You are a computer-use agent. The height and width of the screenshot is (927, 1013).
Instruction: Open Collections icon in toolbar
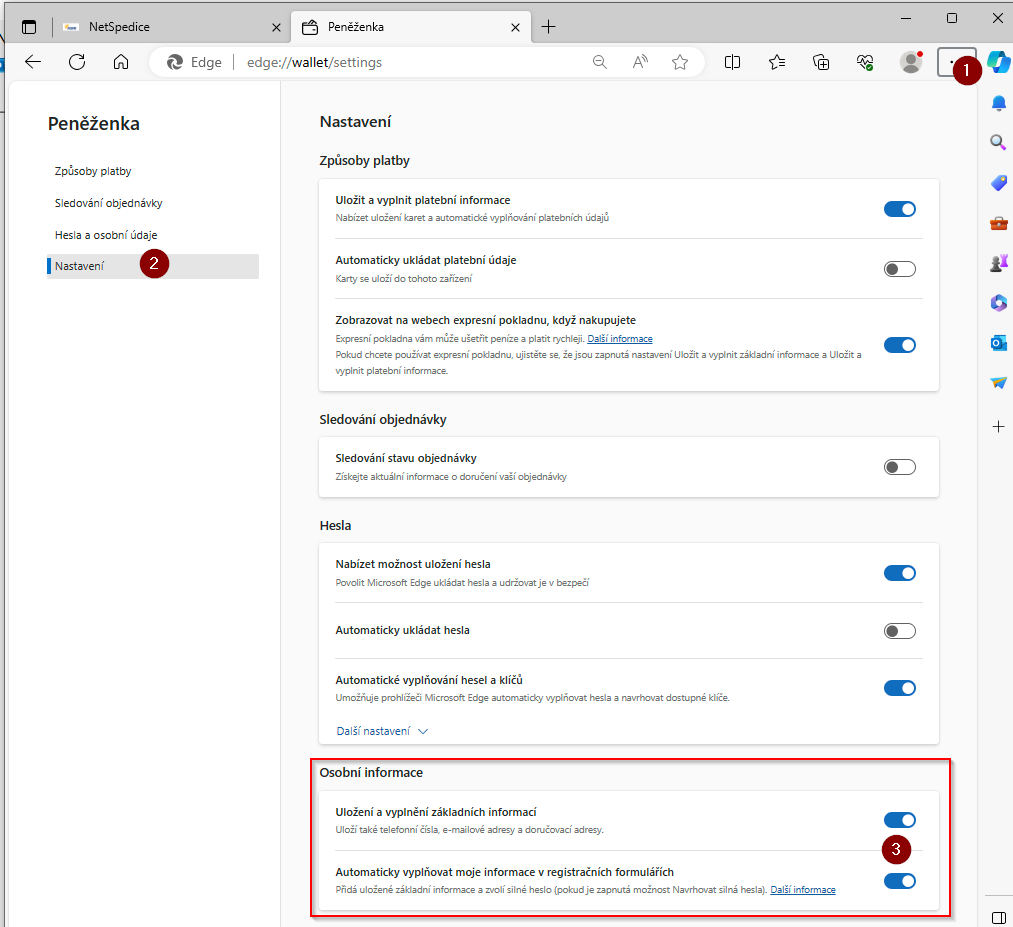point(821,62)
